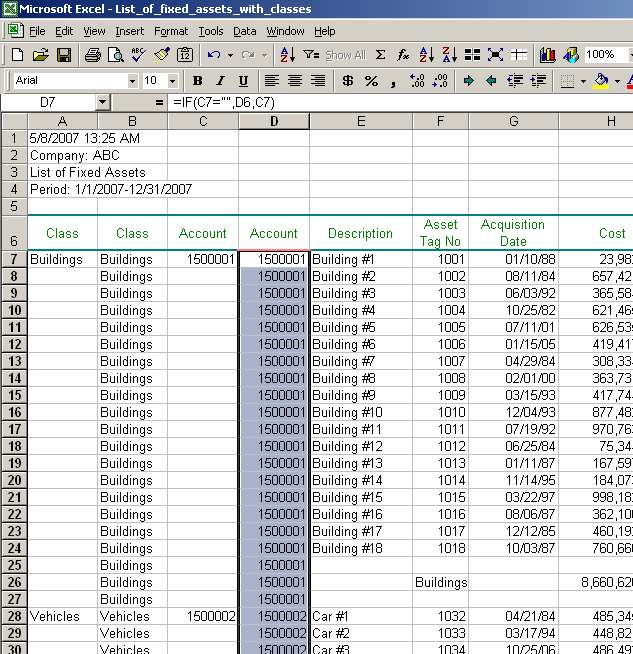Open the Chart Wizard icon

pos(548,55)
